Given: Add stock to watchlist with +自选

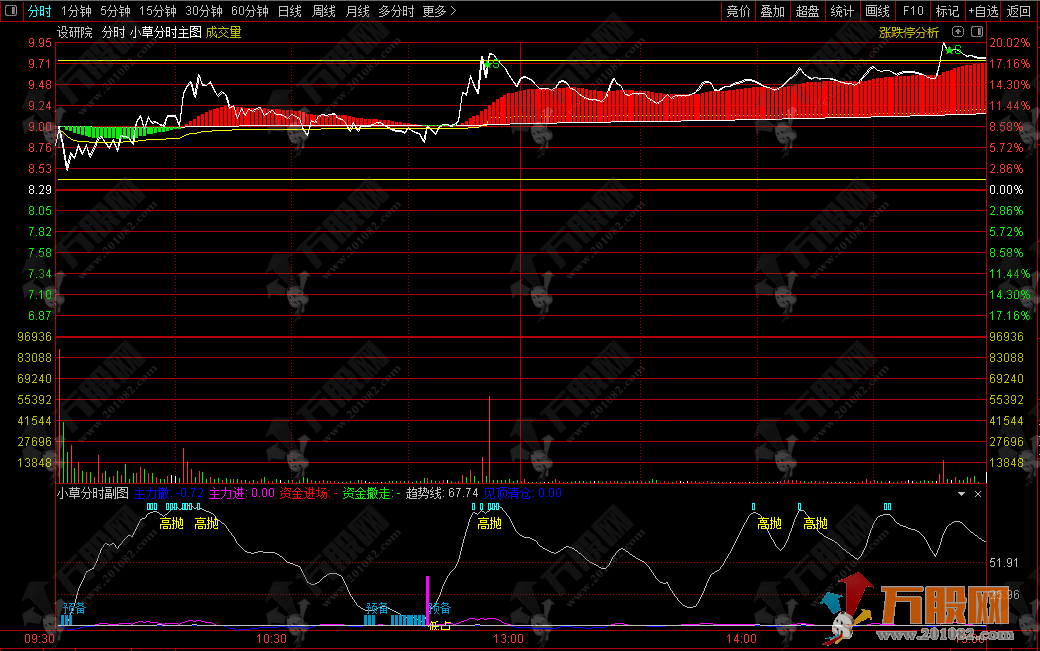Looking at the screenshot, I should pyautogui.click(x=982, y=11).
